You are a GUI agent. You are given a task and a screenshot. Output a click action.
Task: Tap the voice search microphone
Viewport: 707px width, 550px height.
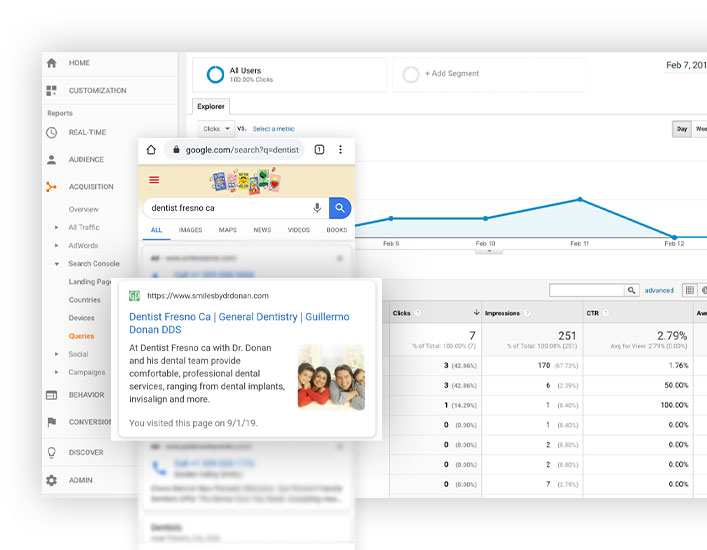[317, 208]
